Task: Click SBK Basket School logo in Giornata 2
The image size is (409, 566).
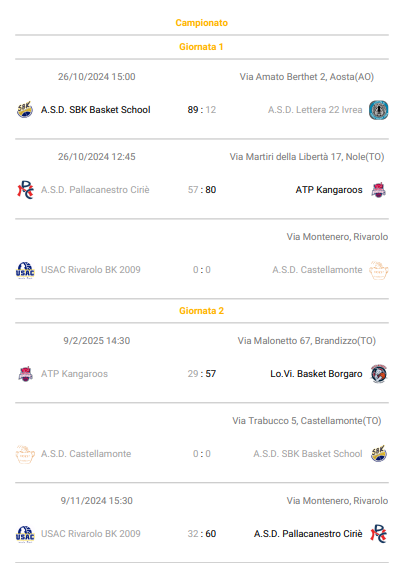Action: pyautogui.click(x=379, y=454)
